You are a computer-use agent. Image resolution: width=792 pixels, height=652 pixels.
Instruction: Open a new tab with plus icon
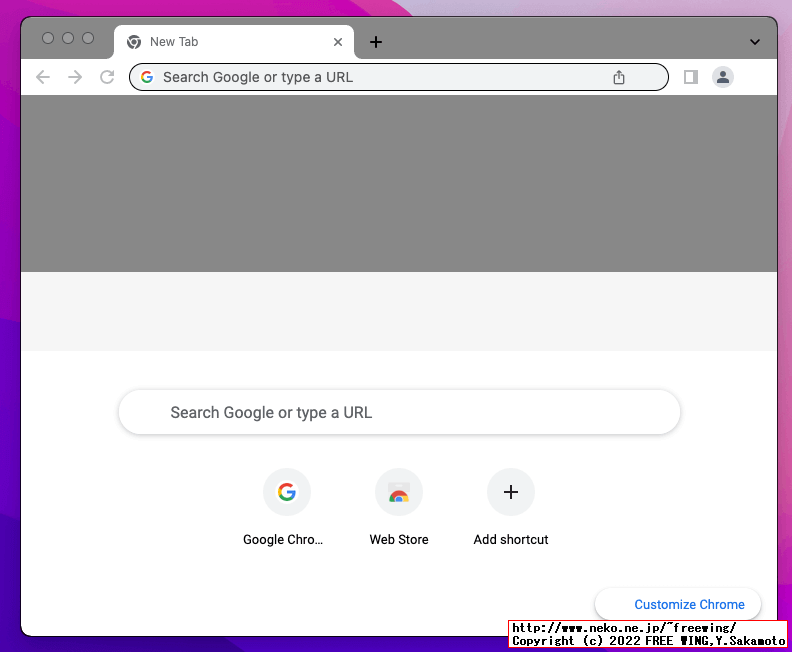tap(376, 42)
